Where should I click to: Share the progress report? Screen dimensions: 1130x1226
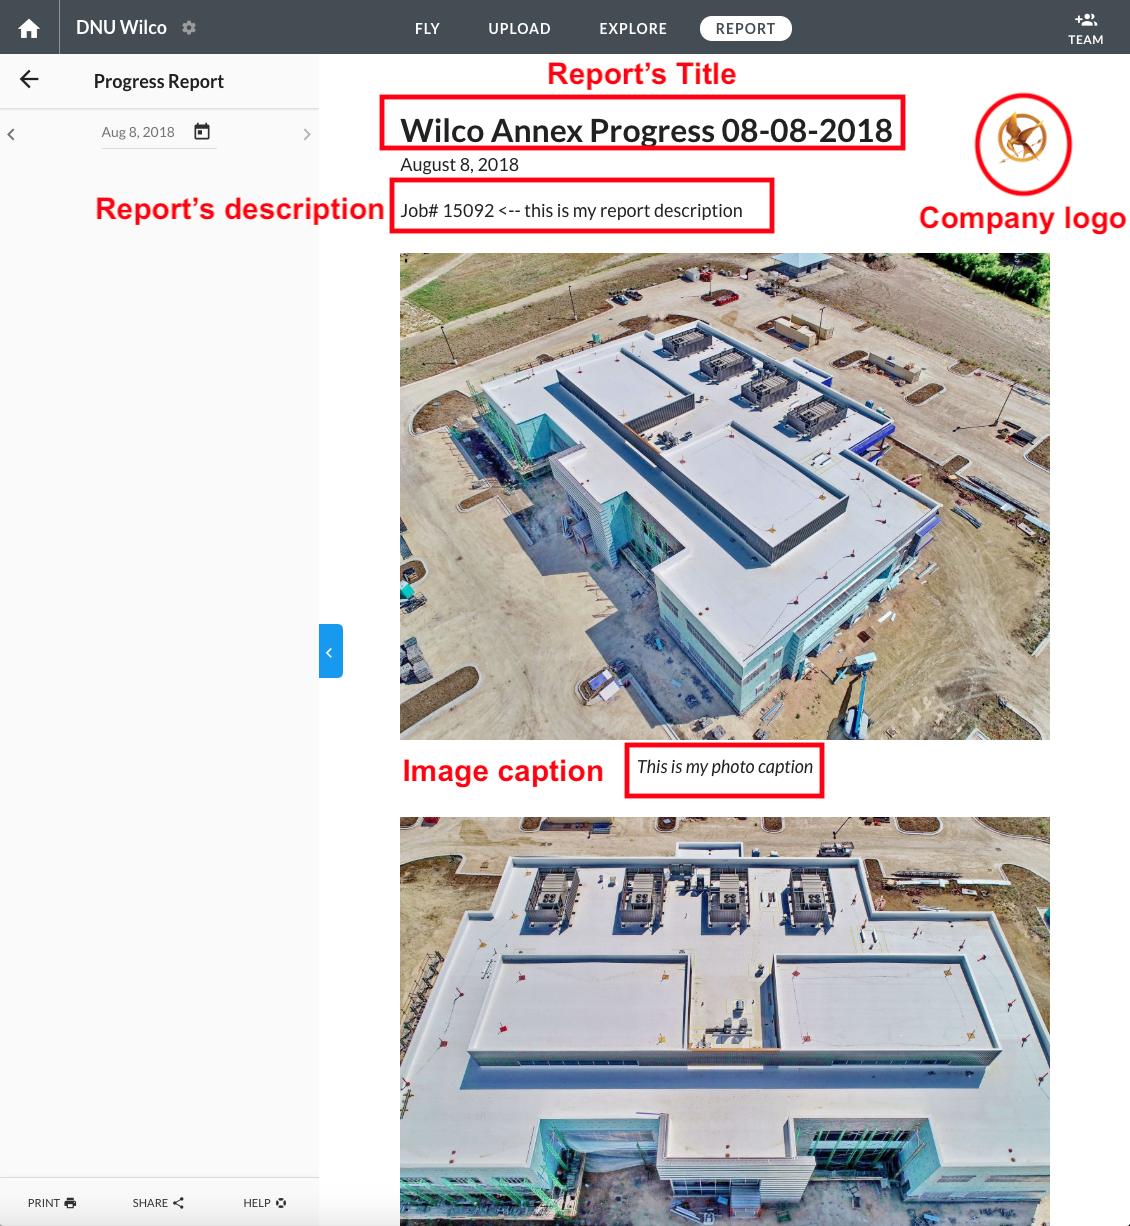[158, 1203]
